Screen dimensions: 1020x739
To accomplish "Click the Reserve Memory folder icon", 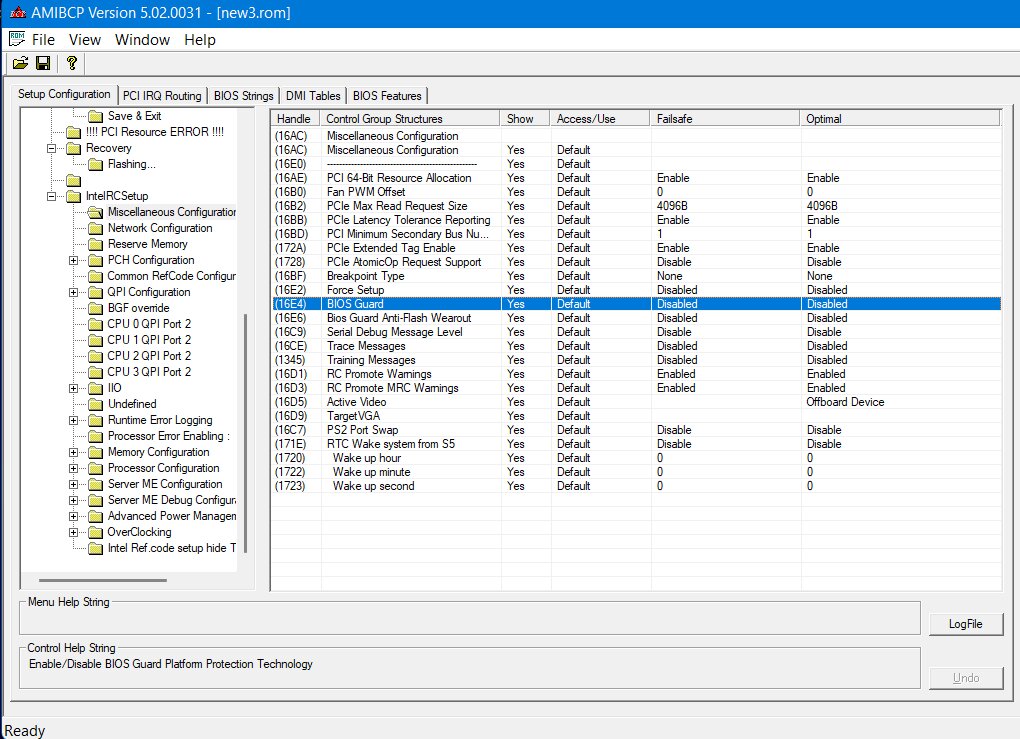I will tap(96, 245).
